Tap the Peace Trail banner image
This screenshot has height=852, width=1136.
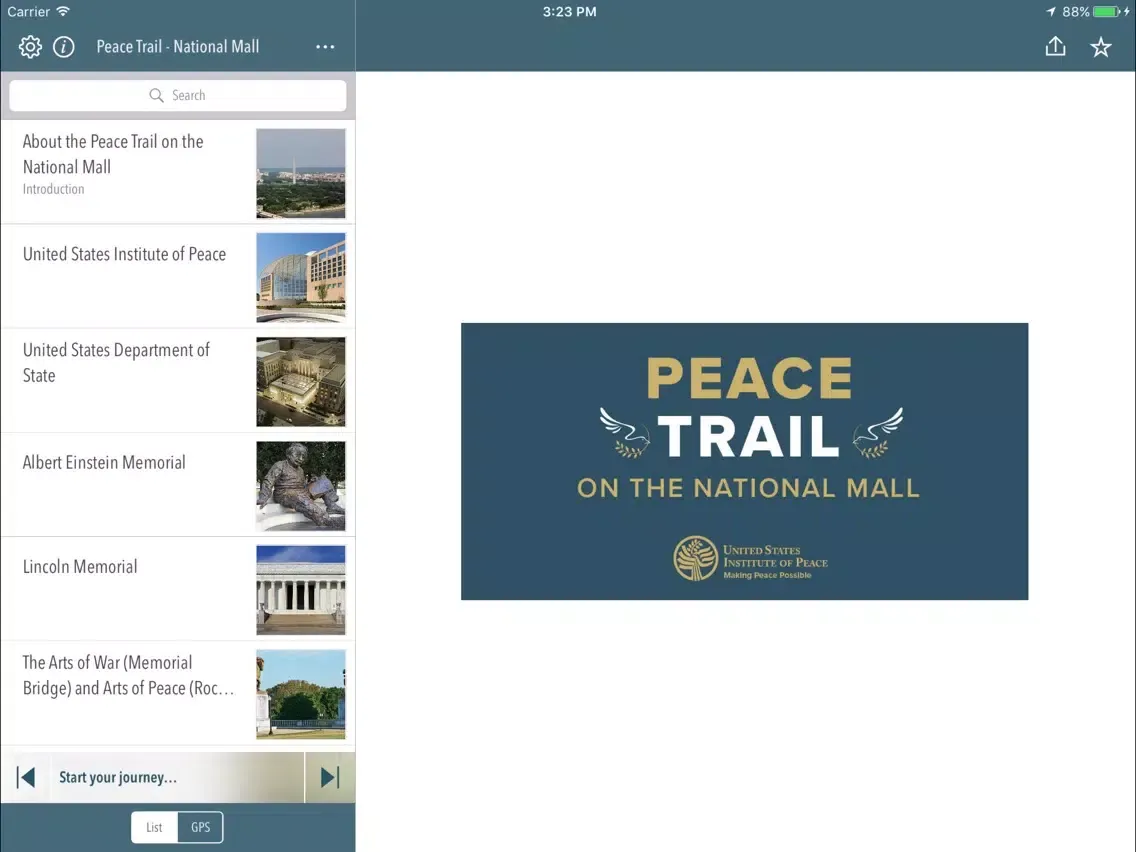click(x=745, y=462)
